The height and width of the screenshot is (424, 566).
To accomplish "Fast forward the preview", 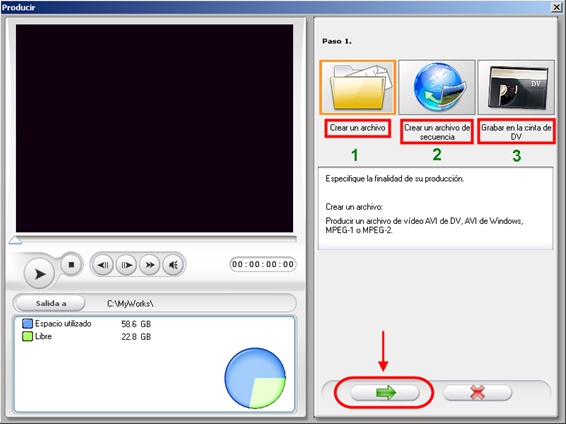I will 149,265.
